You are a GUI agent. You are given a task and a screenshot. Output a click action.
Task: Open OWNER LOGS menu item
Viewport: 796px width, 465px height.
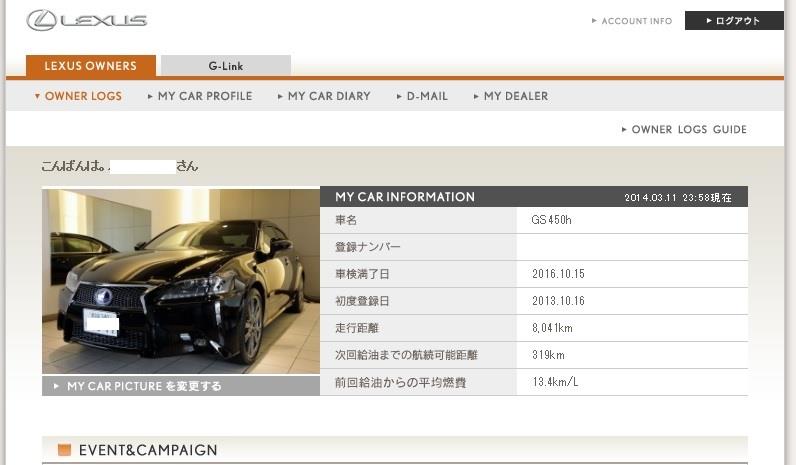coord(78,96)
